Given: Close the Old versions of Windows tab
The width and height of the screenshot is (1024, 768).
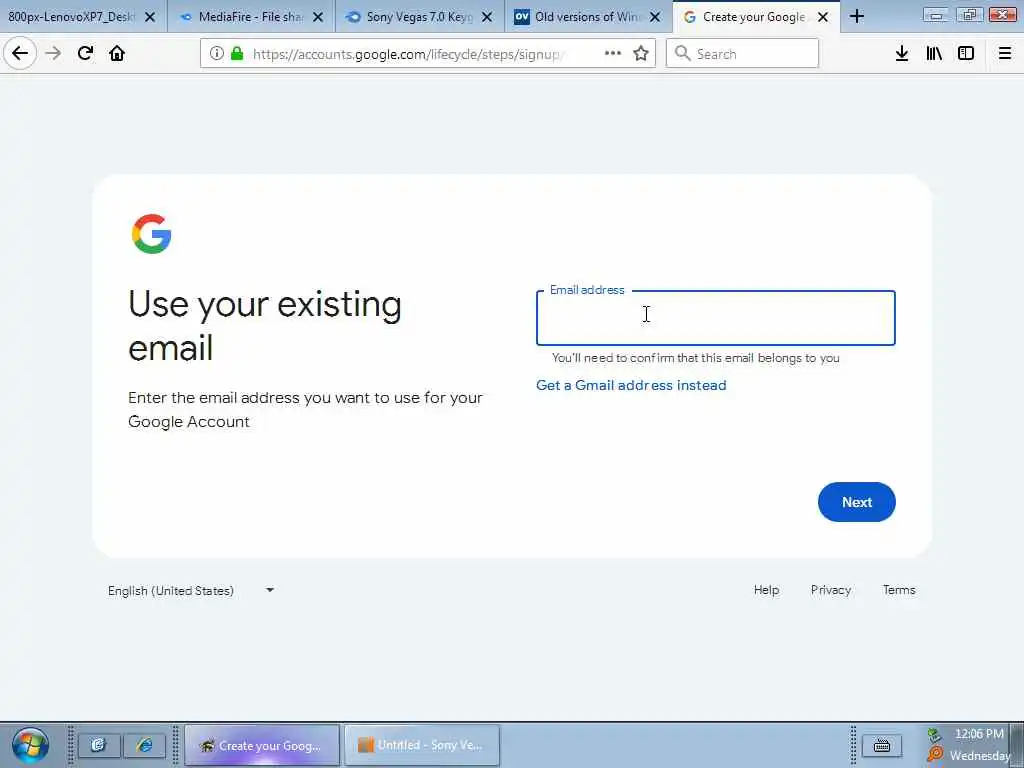Looking at the screenshot, I should click(655, 17).
